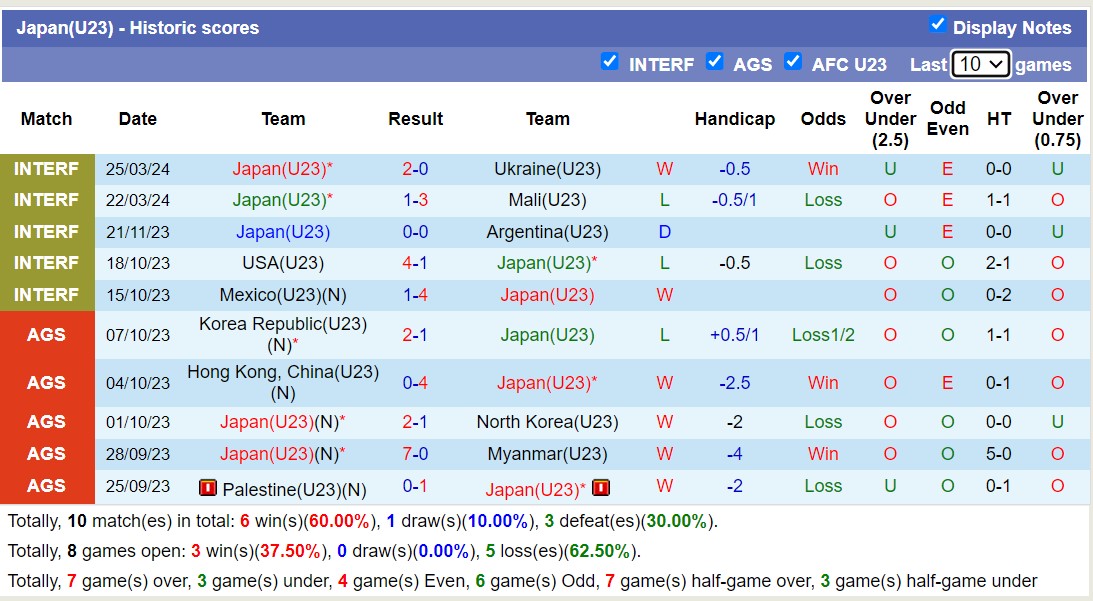Screen dimensions: 1093x601
Task: Click the AGS badge on the 07/10/23 row
Action: coord(46,335)
